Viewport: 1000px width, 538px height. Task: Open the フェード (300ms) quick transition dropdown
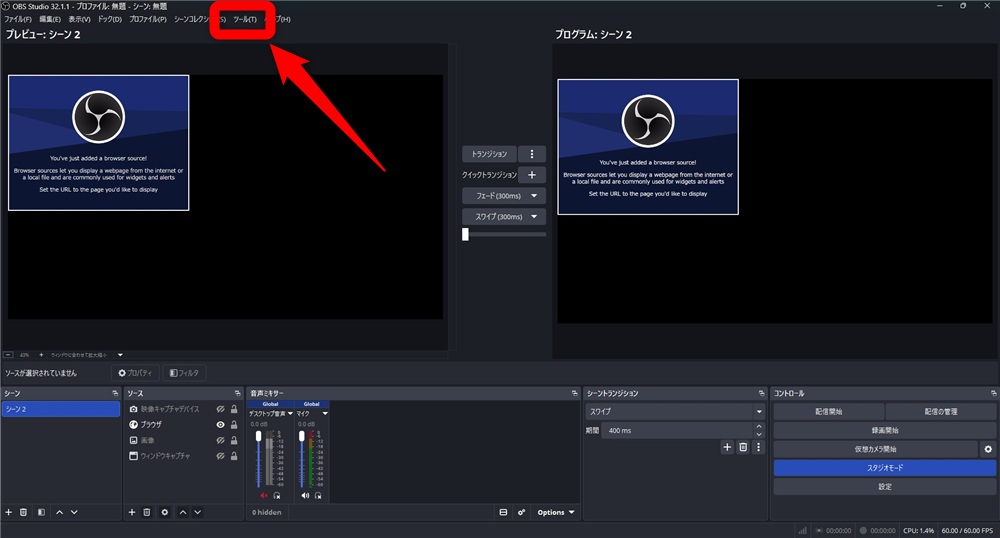click(x=504, y=196)
